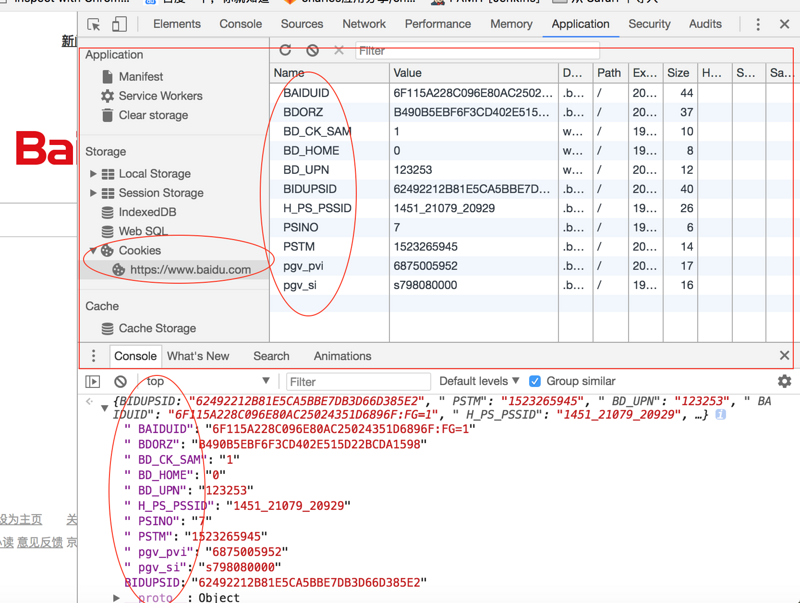The image size is (800, 603).
Task: Activate the inspect element picker icon
Action: 94,24
